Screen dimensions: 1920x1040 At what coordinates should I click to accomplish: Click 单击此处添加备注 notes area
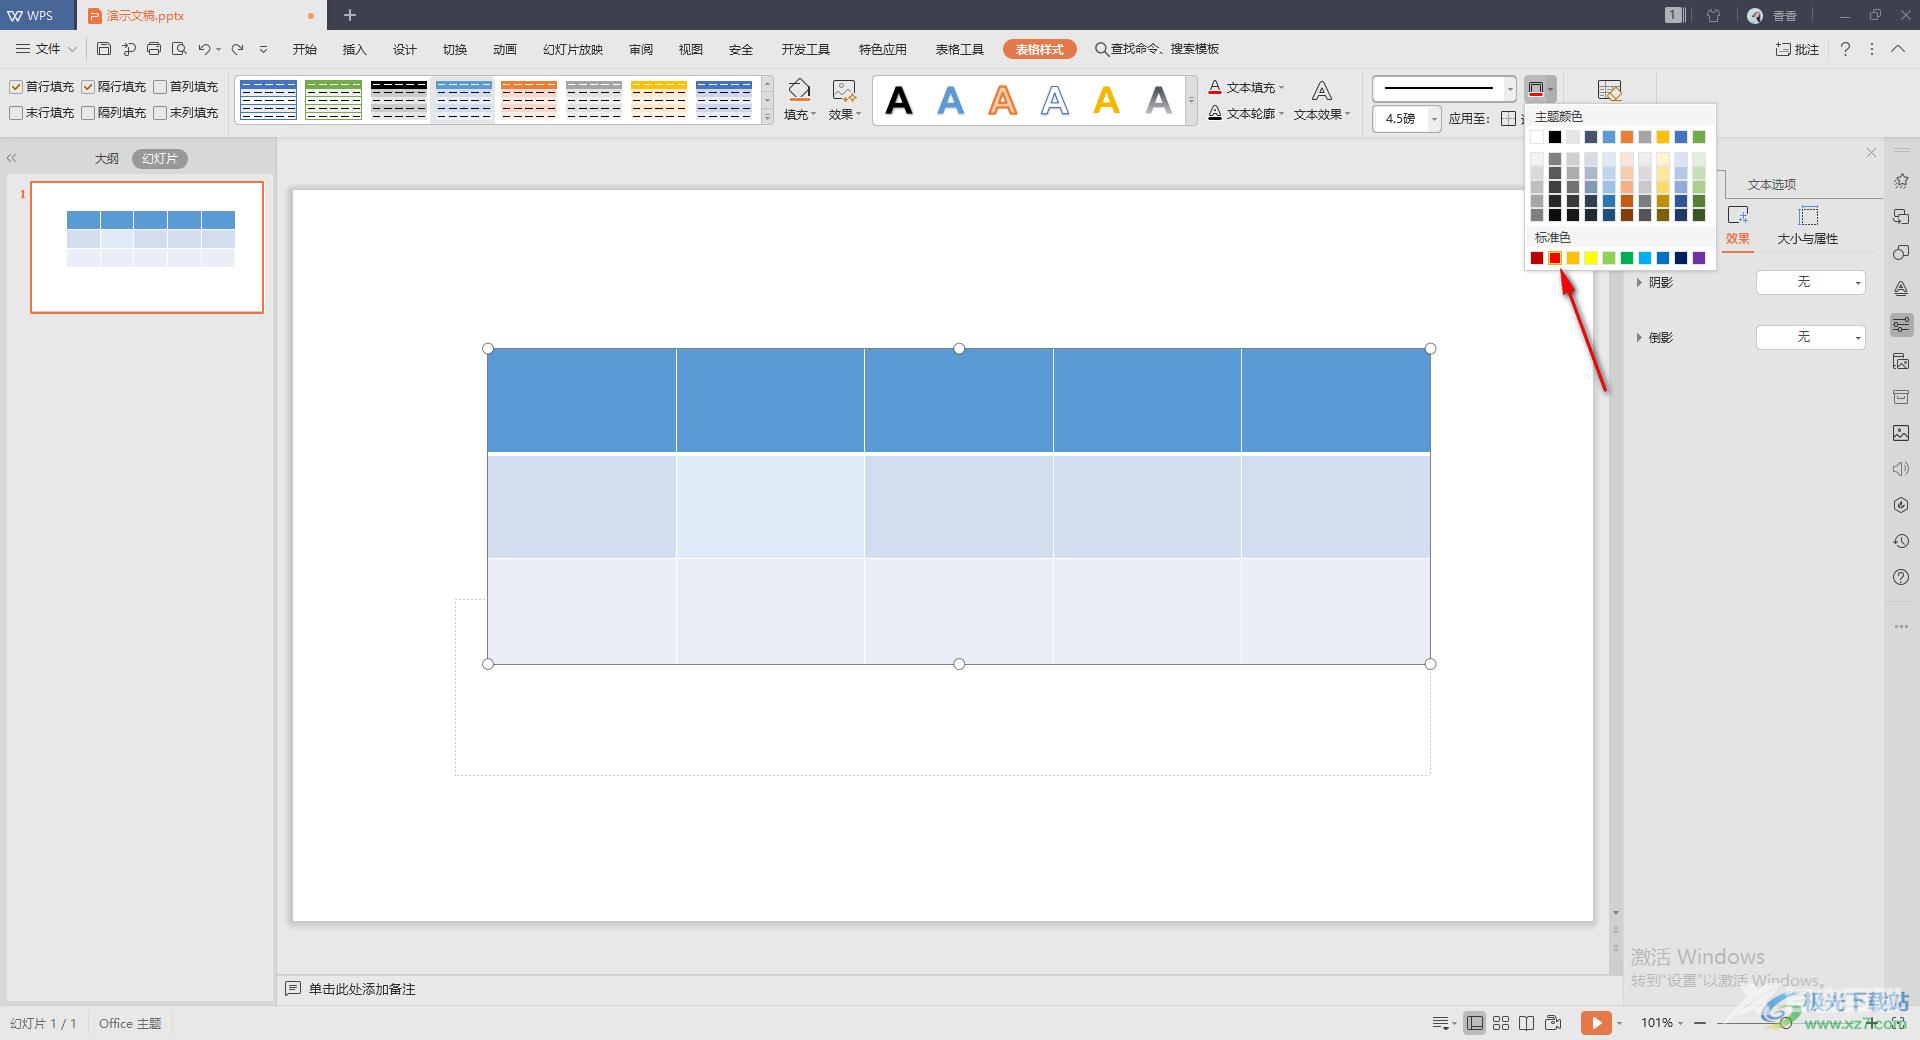click(x=361, y=989)
